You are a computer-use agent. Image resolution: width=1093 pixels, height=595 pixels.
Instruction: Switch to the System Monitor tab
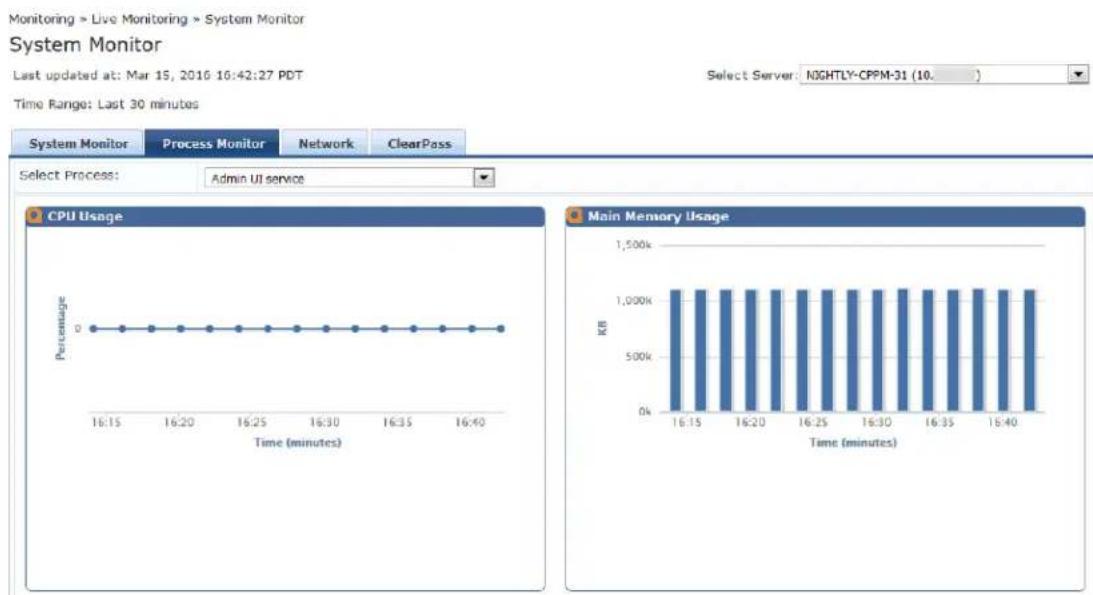click(x=77, y=144)
